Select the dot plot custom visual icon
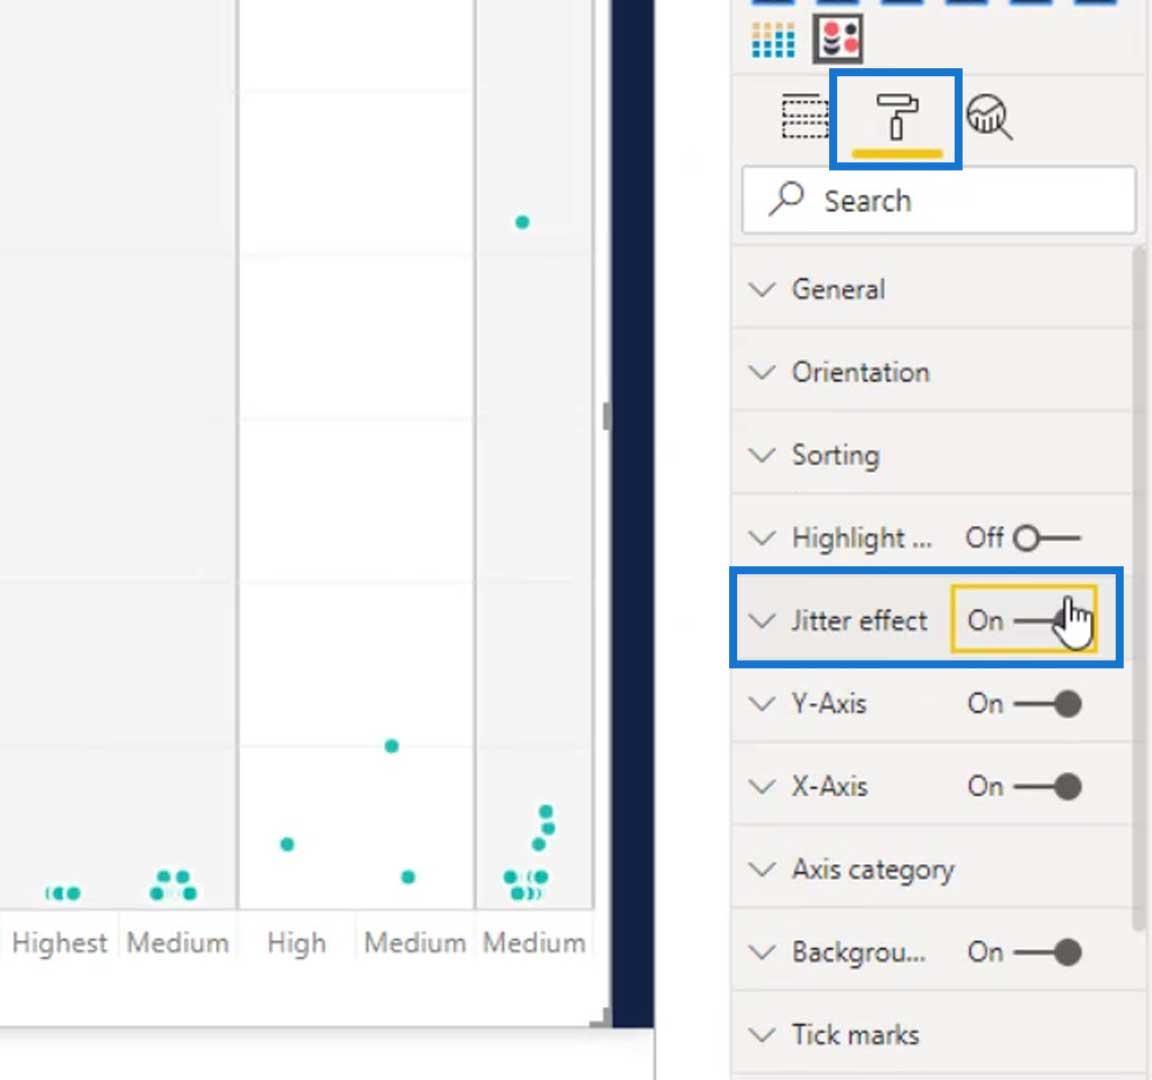Viewport: 1152px width, 1080px height. pyautogui.click(x=838, y=39)
